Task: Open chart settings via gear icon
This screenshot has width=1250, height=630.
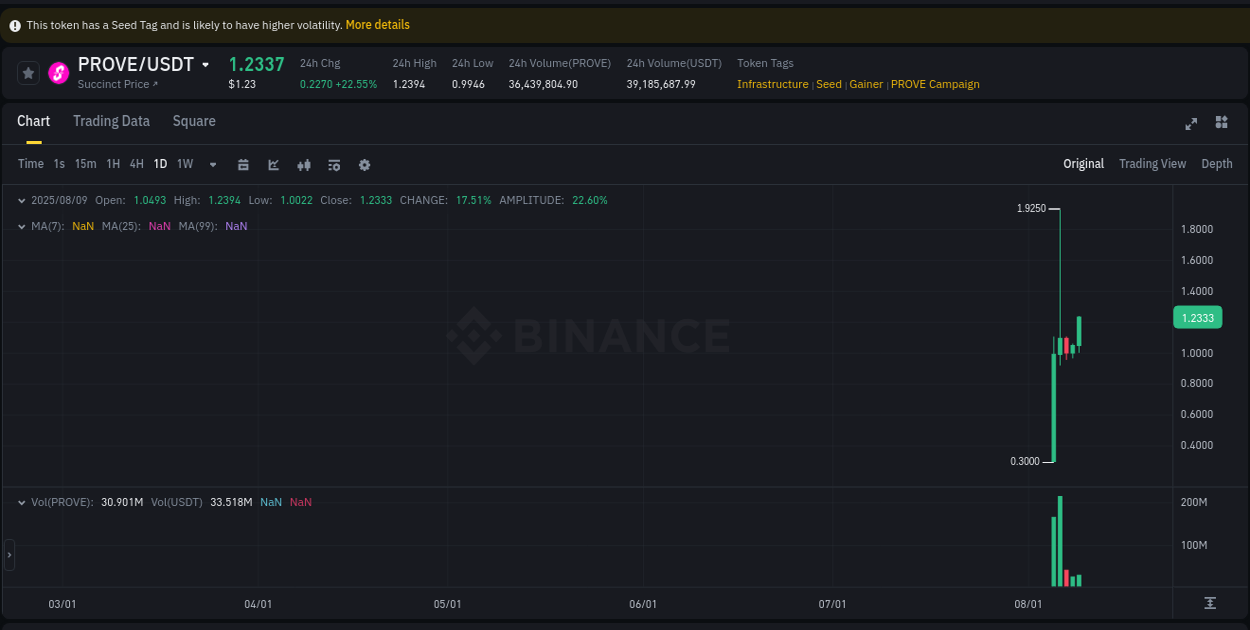Action: pyautogui.click(x=364, y=164)
